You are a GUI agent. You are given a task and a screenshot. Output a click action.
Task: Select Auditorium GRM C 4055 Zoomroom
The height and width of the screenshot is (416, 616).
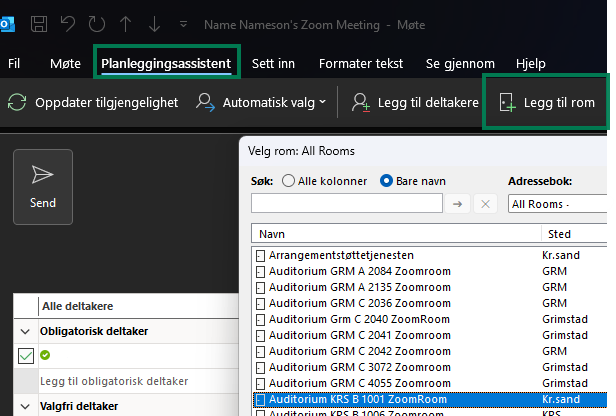pos(359,383)
